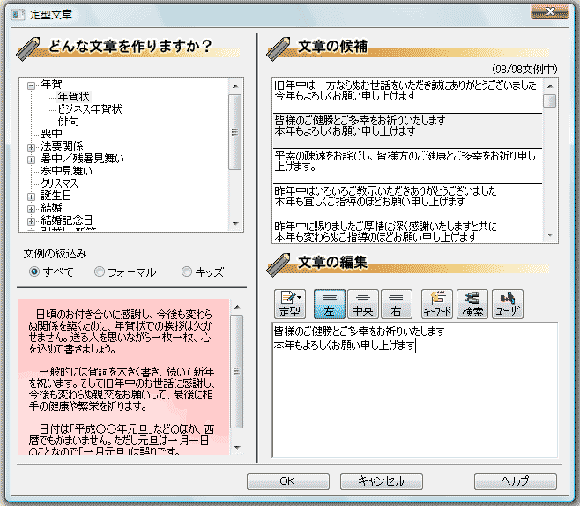Expand the 結婚記念日 tree node
This screenshot has height=506, width=580.
(31, 221)
